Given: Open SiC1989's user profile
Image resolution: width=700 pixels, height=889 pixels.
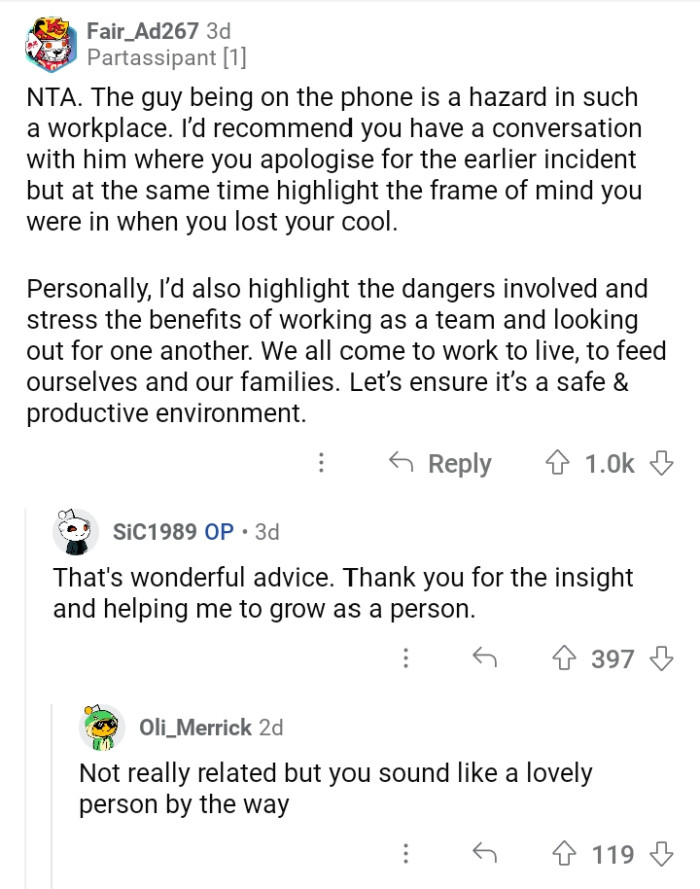Looking at the screenshot, I should click(155, 532).
